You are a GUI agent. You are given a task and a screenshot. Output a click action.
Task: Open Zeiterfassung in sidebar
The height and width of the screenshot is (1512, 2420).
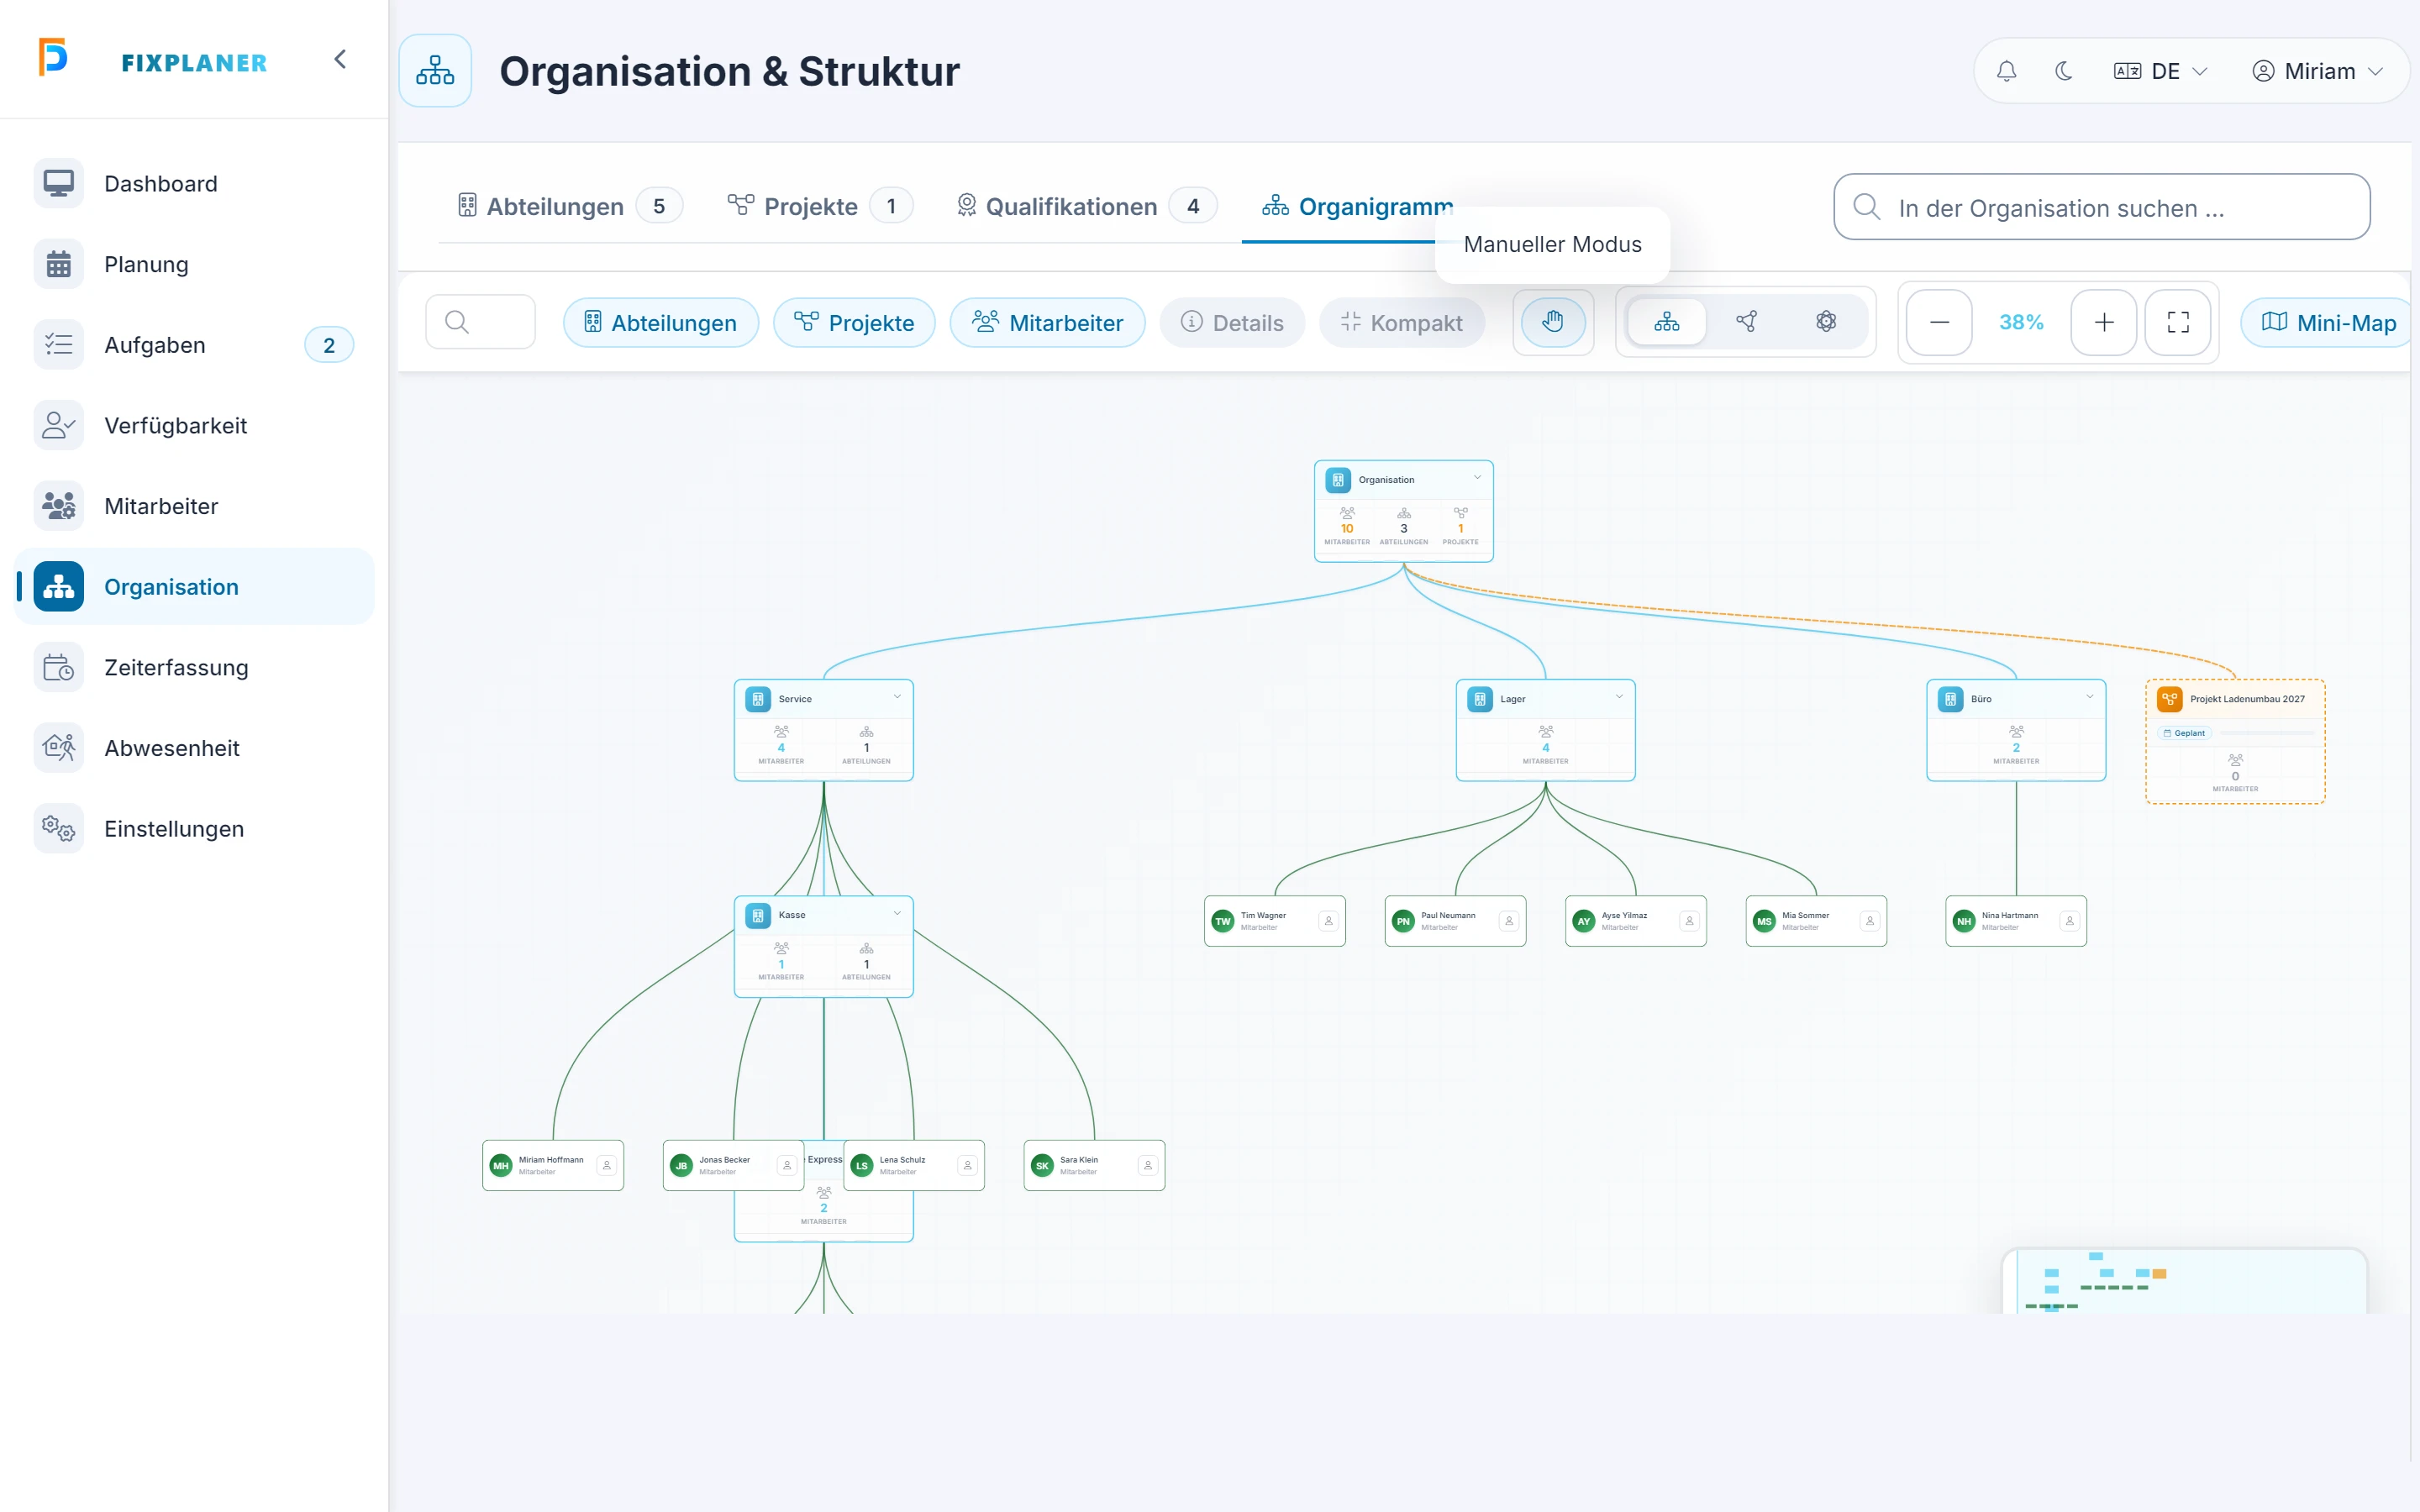coord(194,668)
